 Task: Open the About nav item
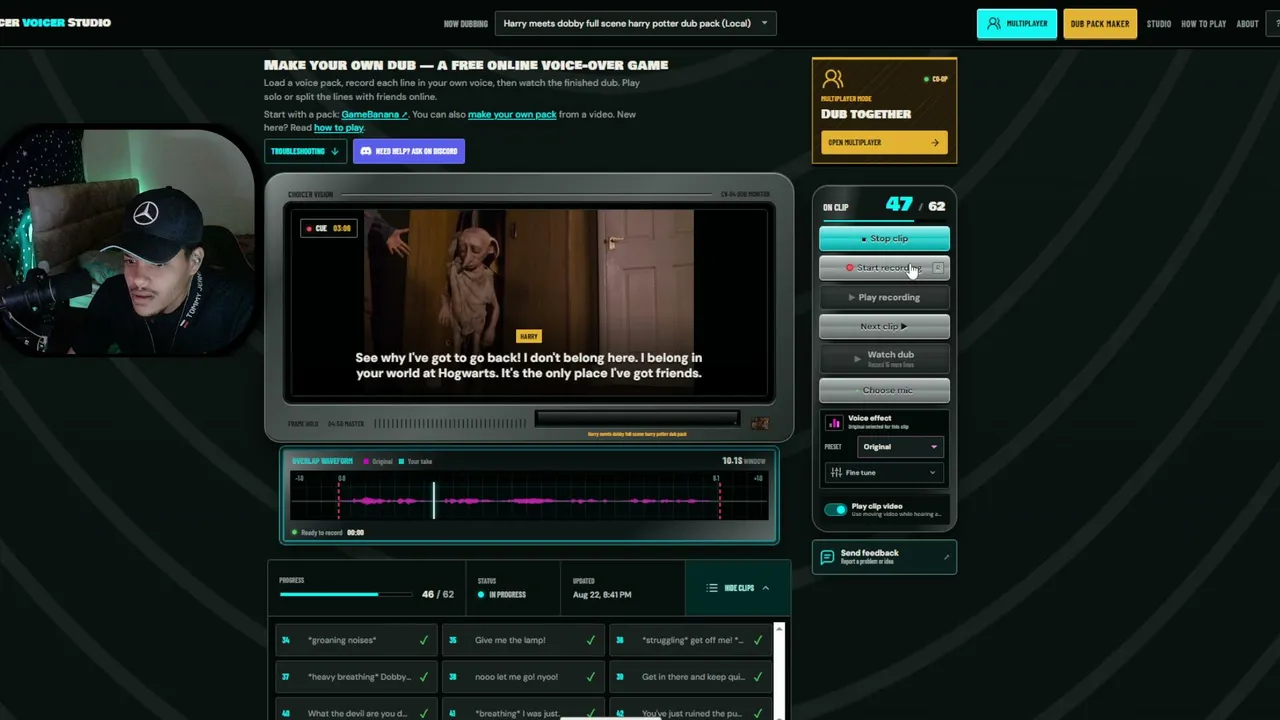click(x=1247, y=24)
